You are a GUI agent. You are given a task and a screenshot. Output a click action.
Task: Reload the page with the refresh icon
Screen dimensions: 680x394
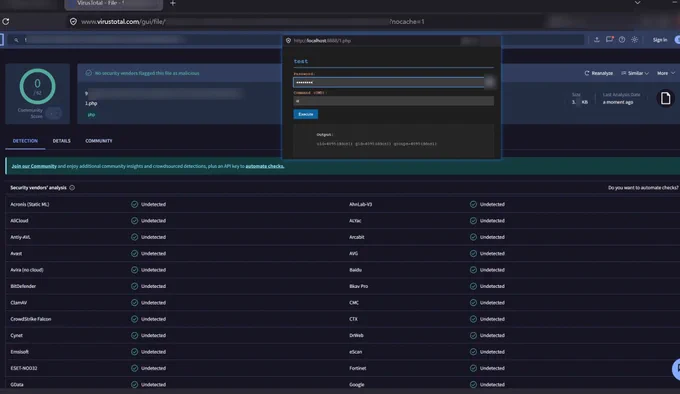[6, 21]
